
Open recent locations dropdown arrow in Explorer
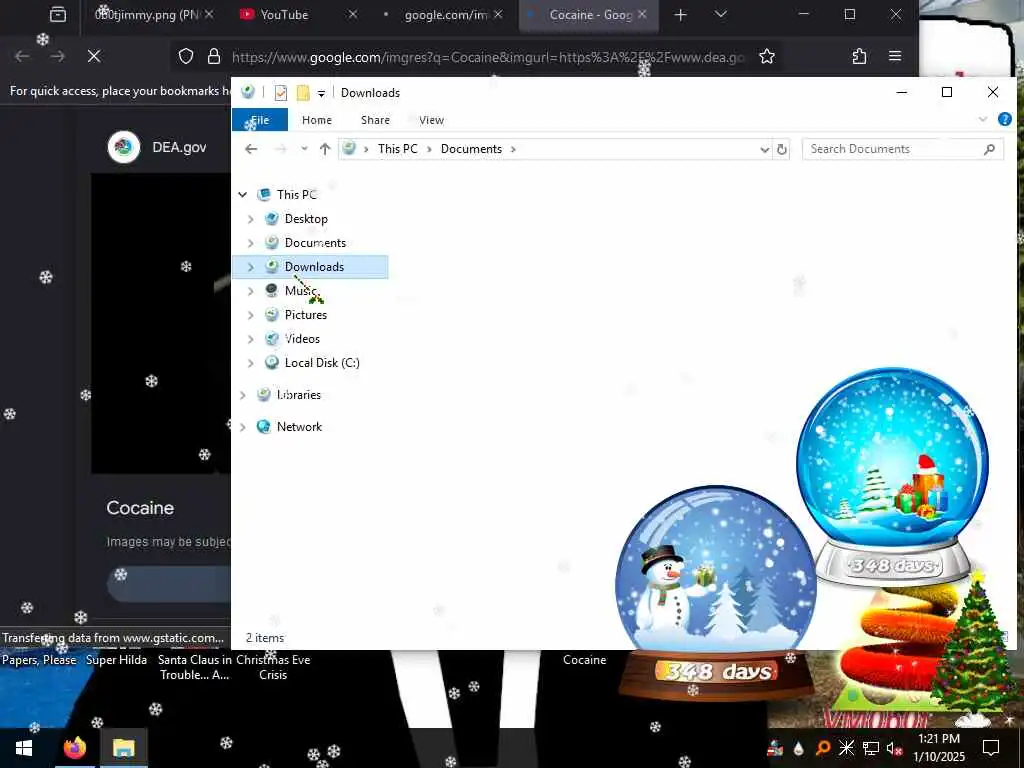coord(304,149)
